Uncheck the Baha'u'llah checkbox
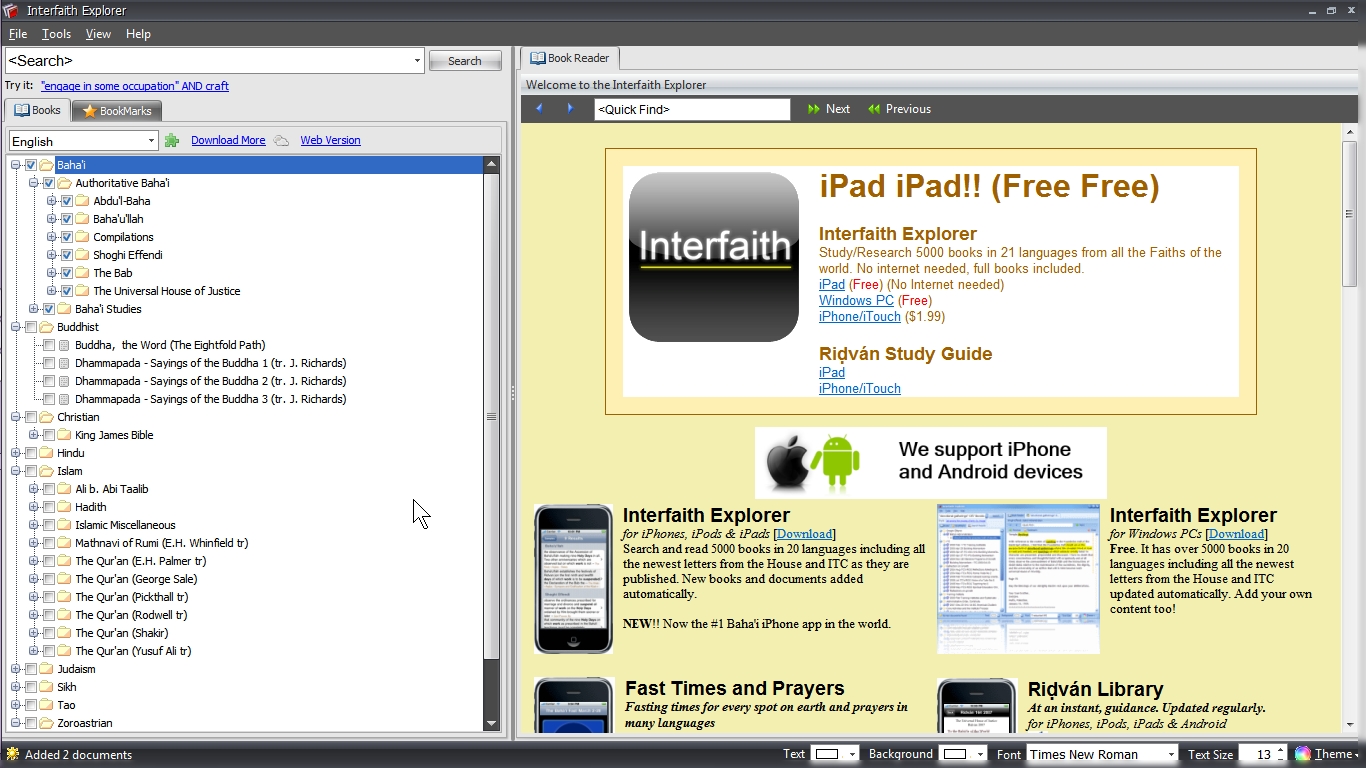The width and height of the screenshot is (1366, 768). 66,218
